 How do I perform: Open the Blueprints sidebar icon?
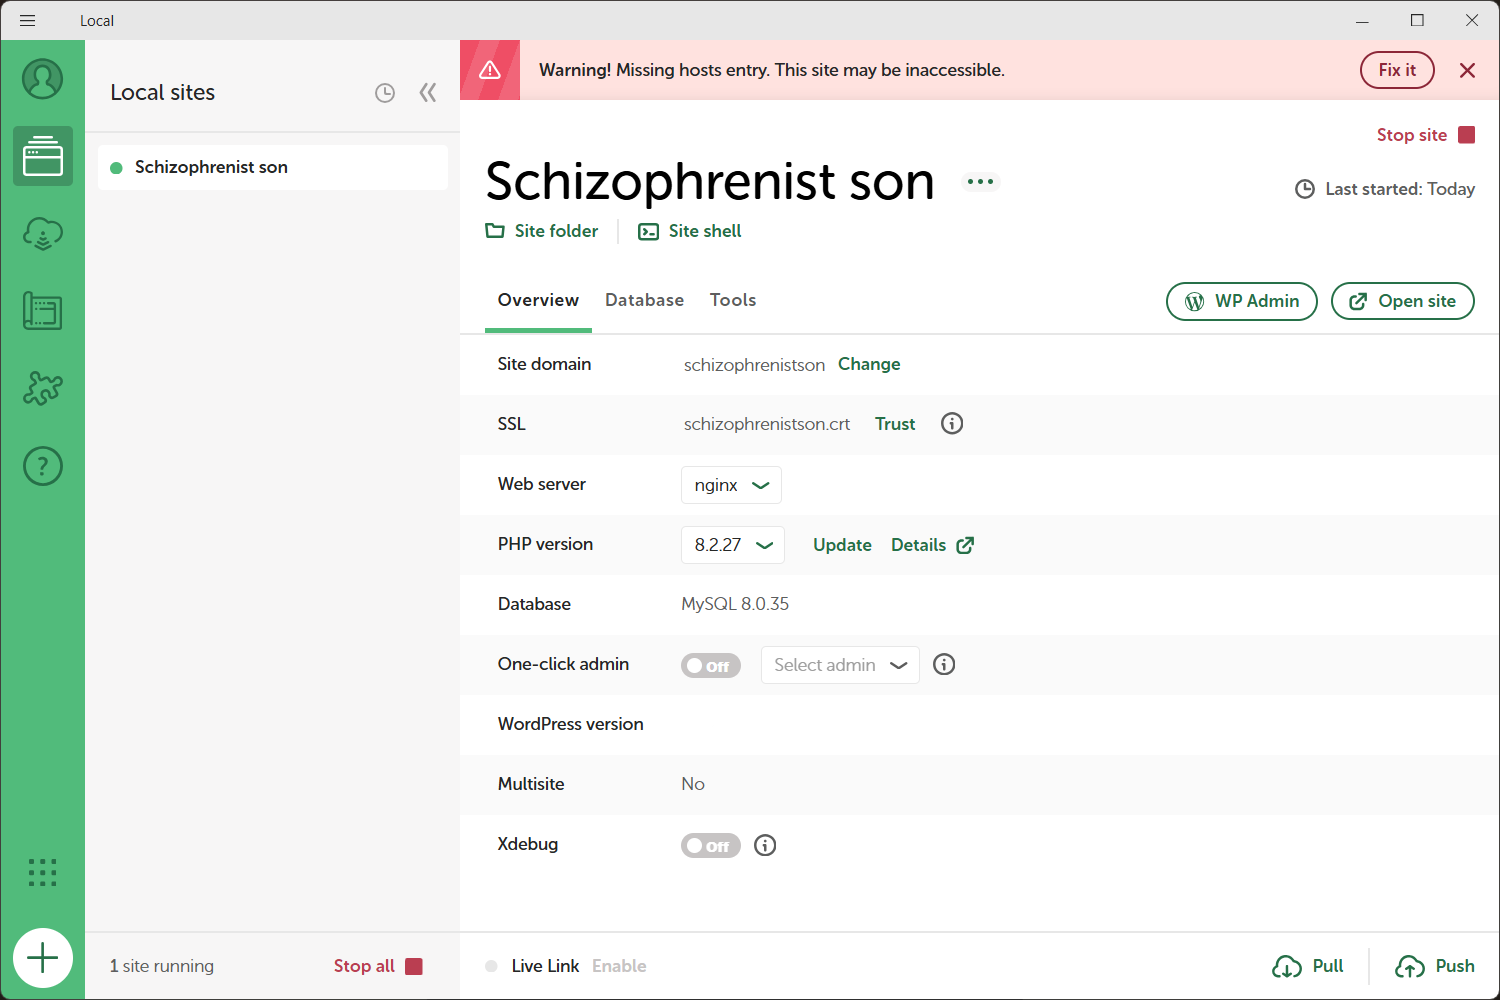pos(43,311)
